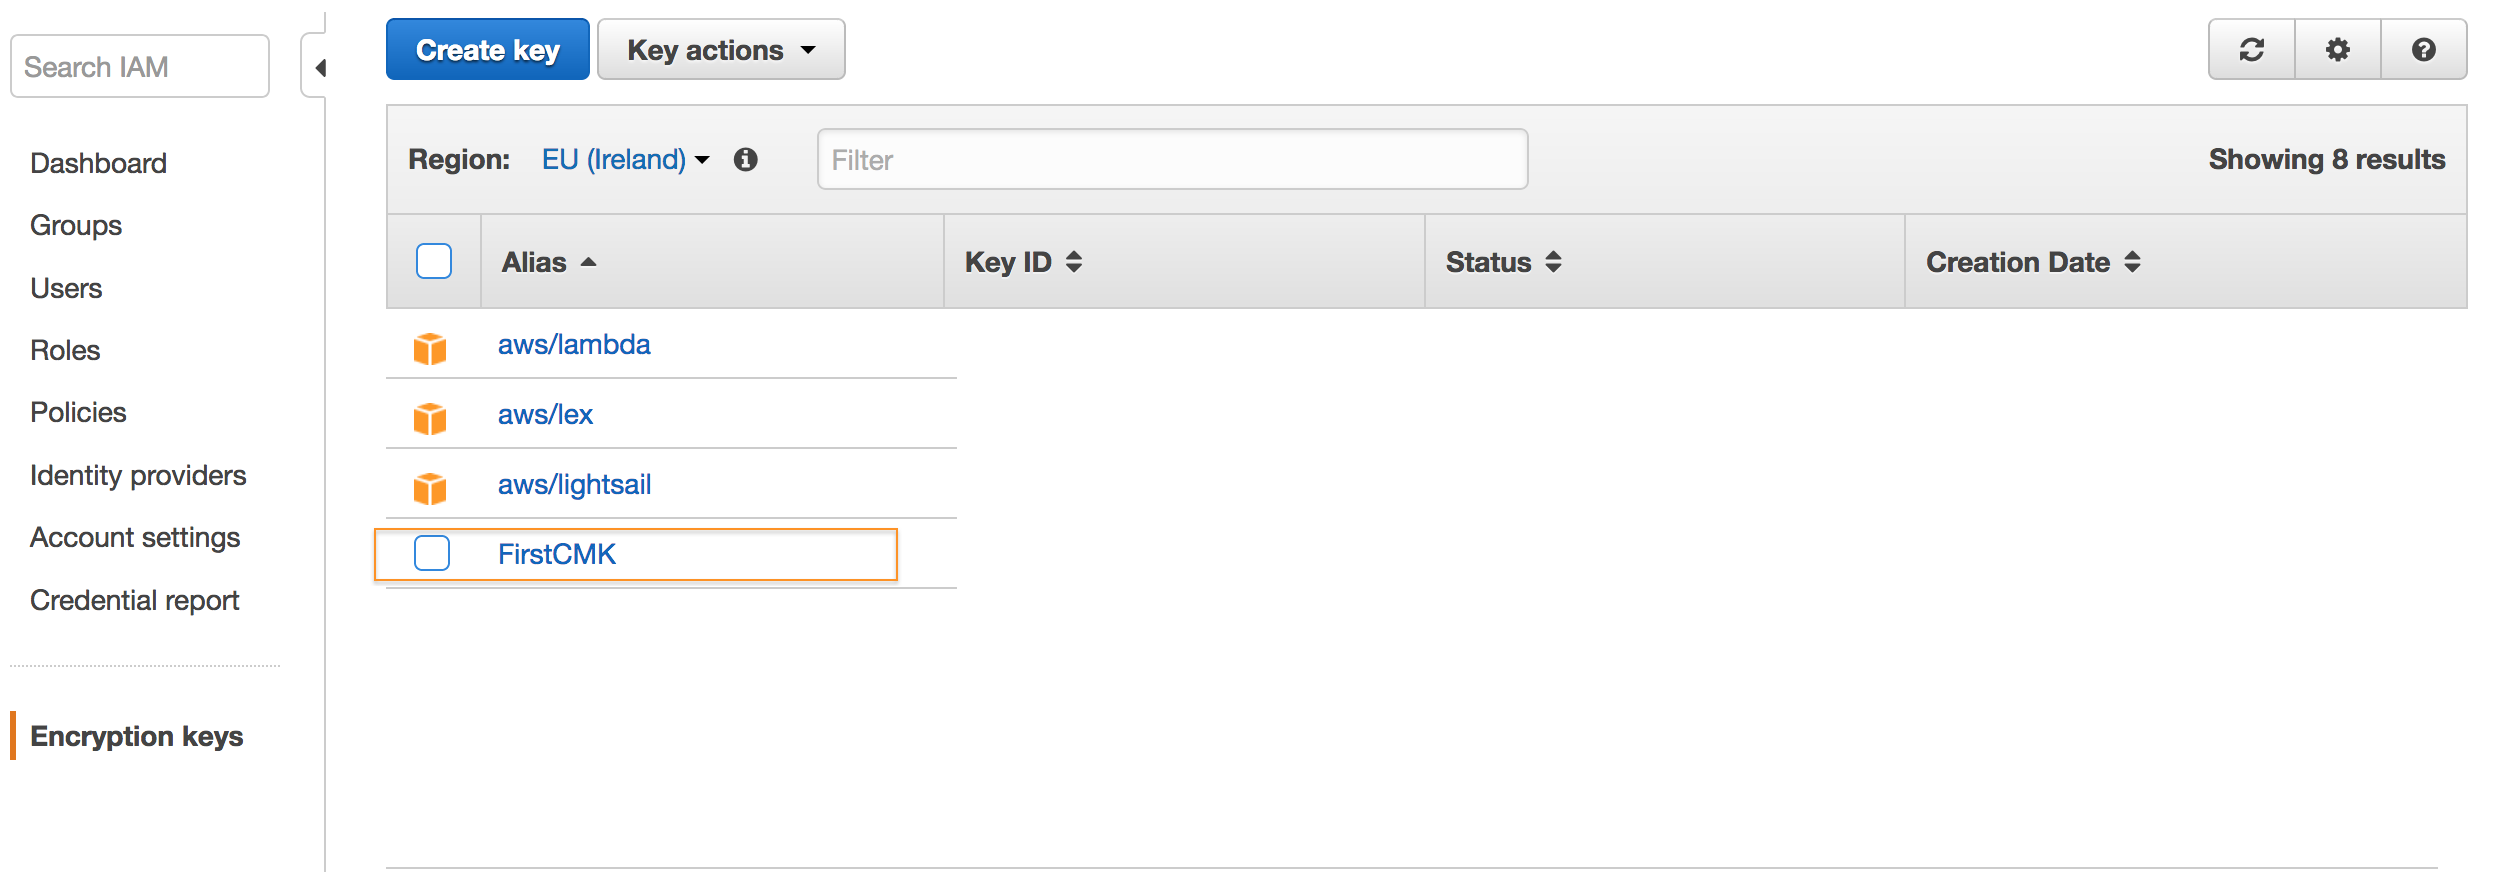Click the Create key button
The image size is (2510, 872).
488,50
